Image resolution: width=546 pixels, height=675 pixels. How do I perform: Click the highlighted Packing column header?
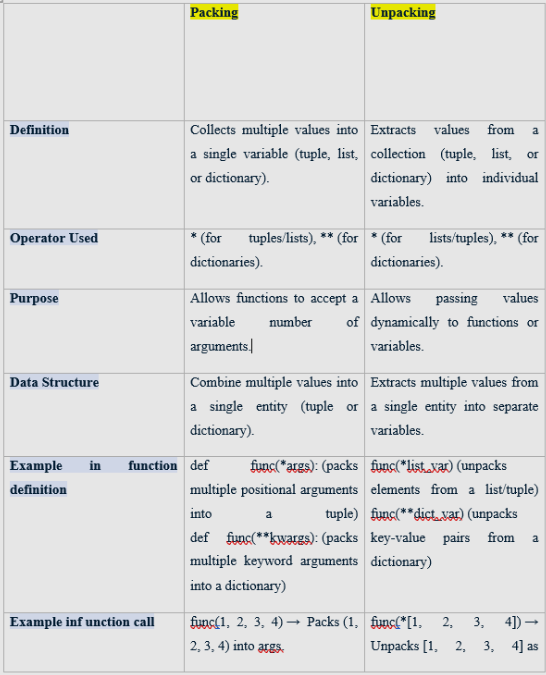click(x=214, y=12)
